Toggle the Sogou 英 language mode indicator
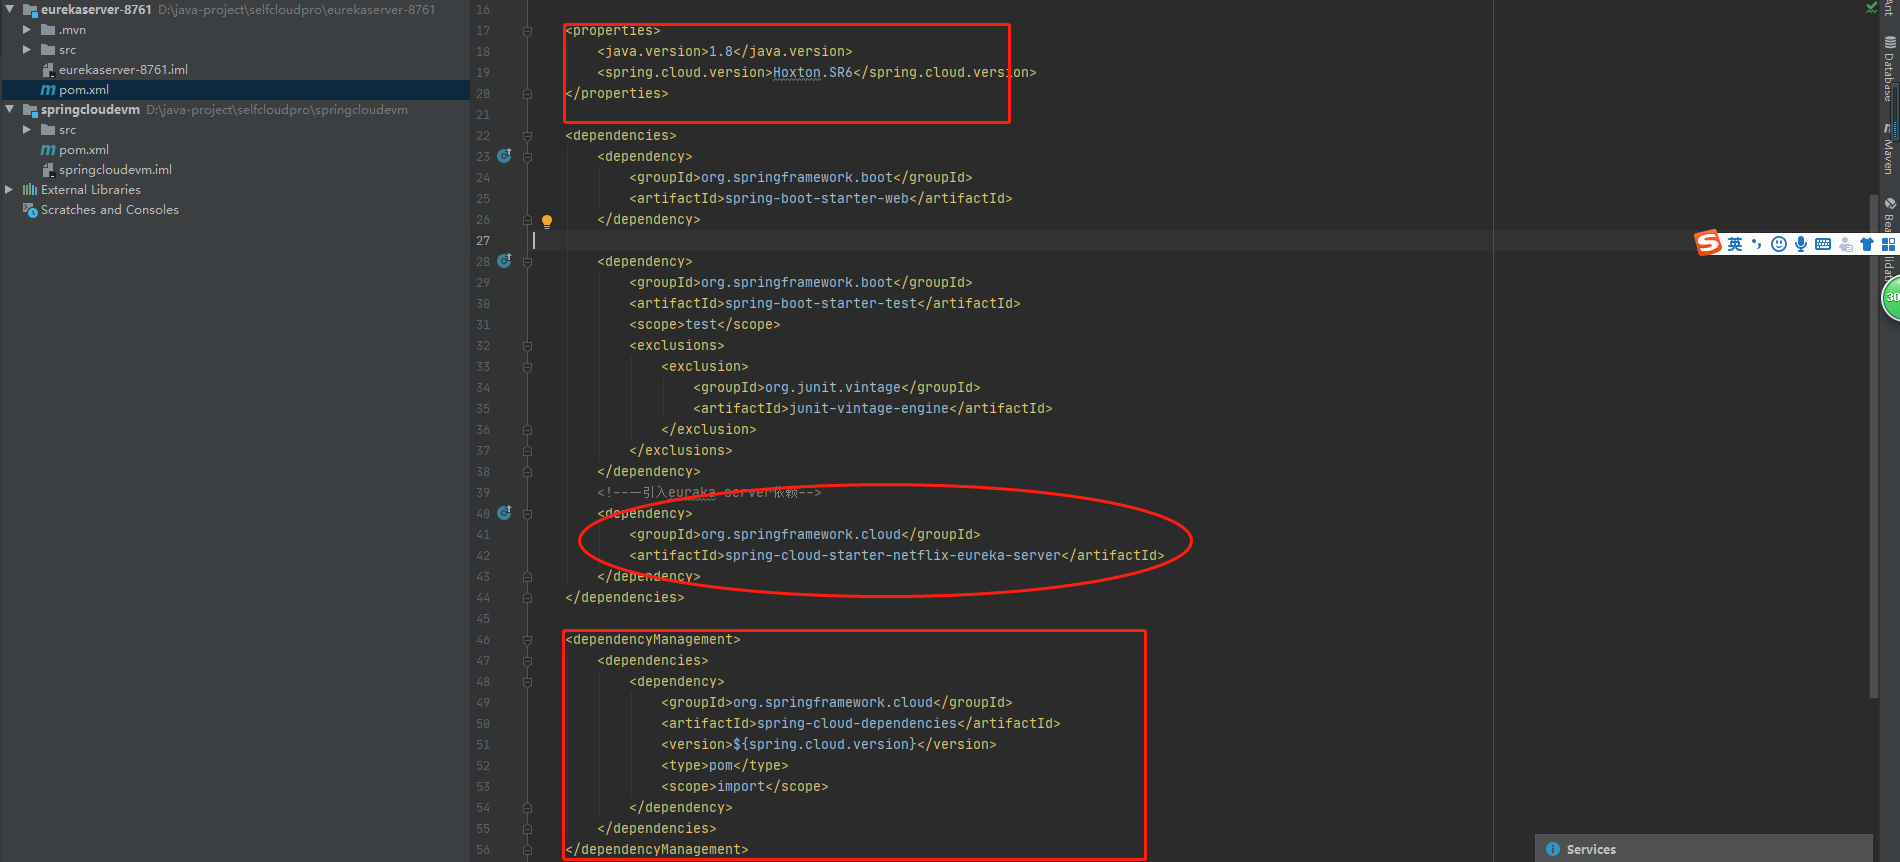 pos(1735,244)
